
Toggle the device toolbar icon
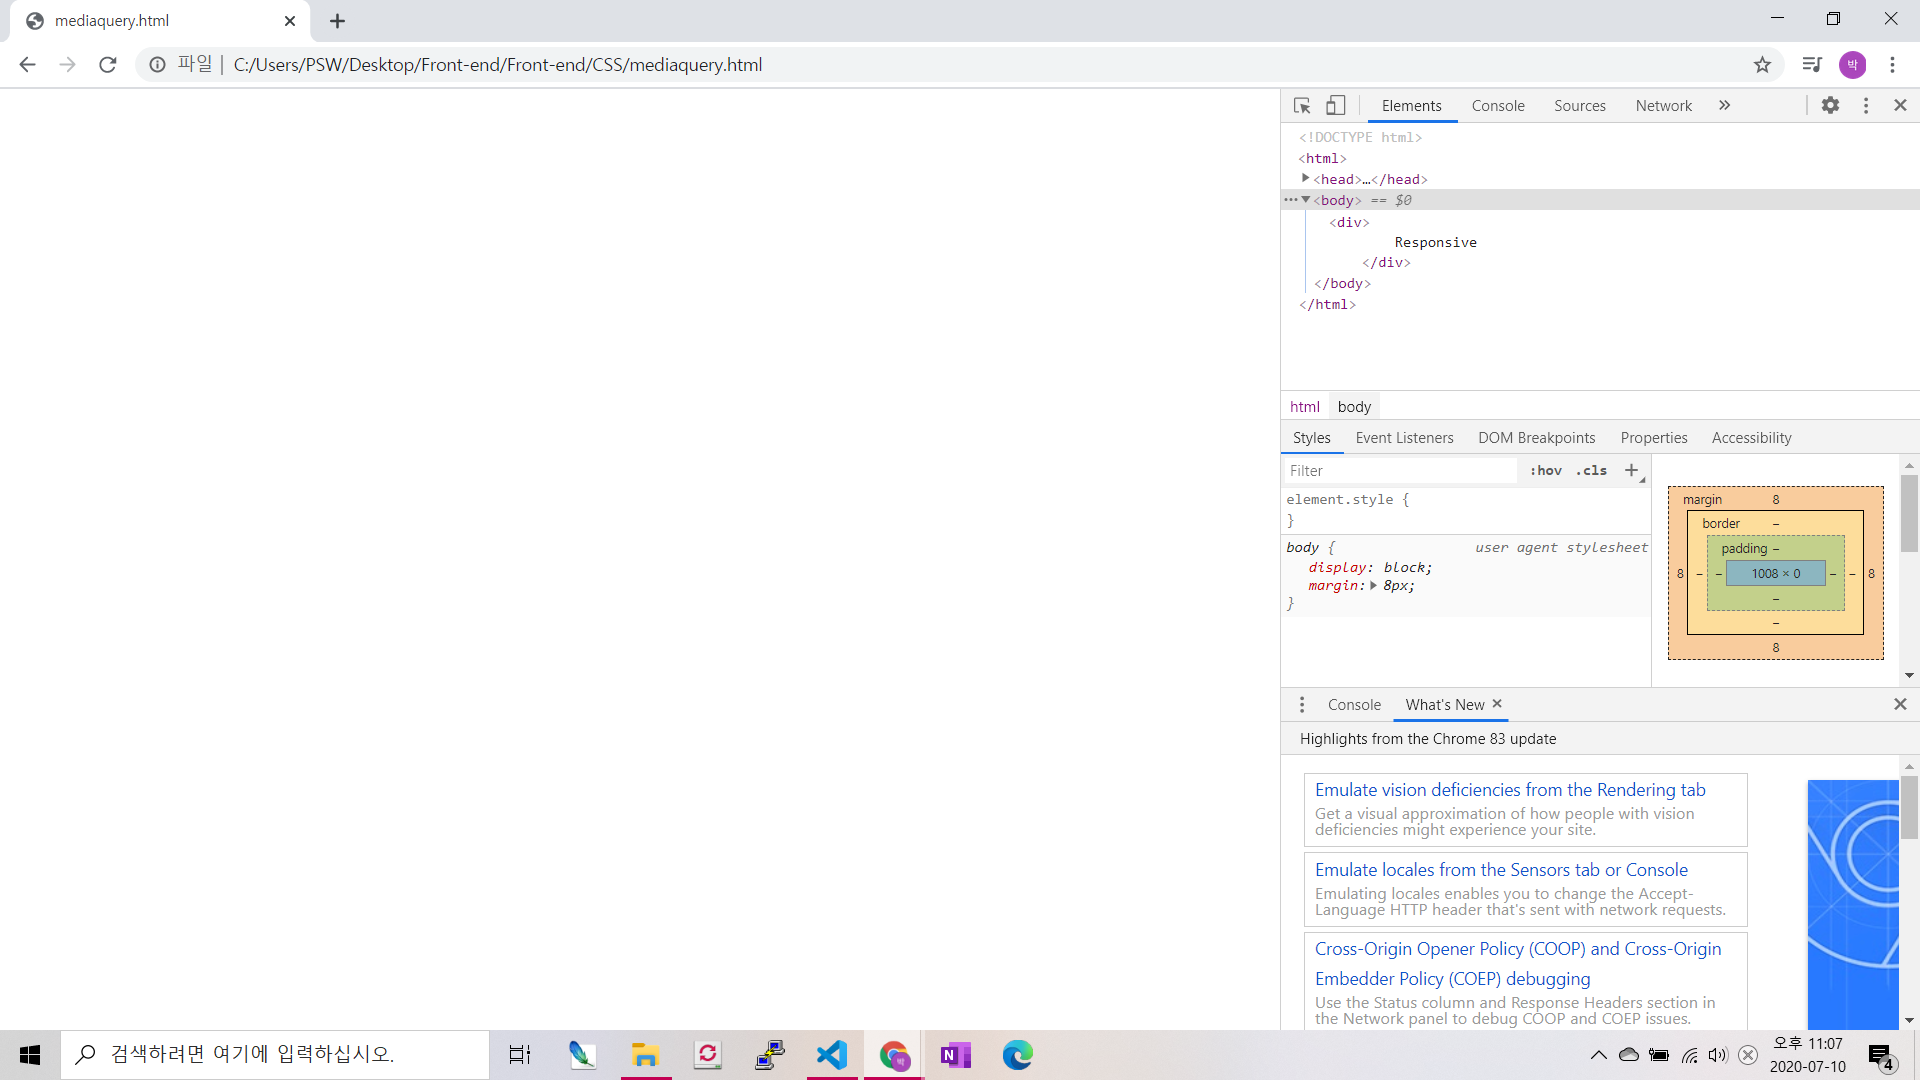[x=1336, y=105]
